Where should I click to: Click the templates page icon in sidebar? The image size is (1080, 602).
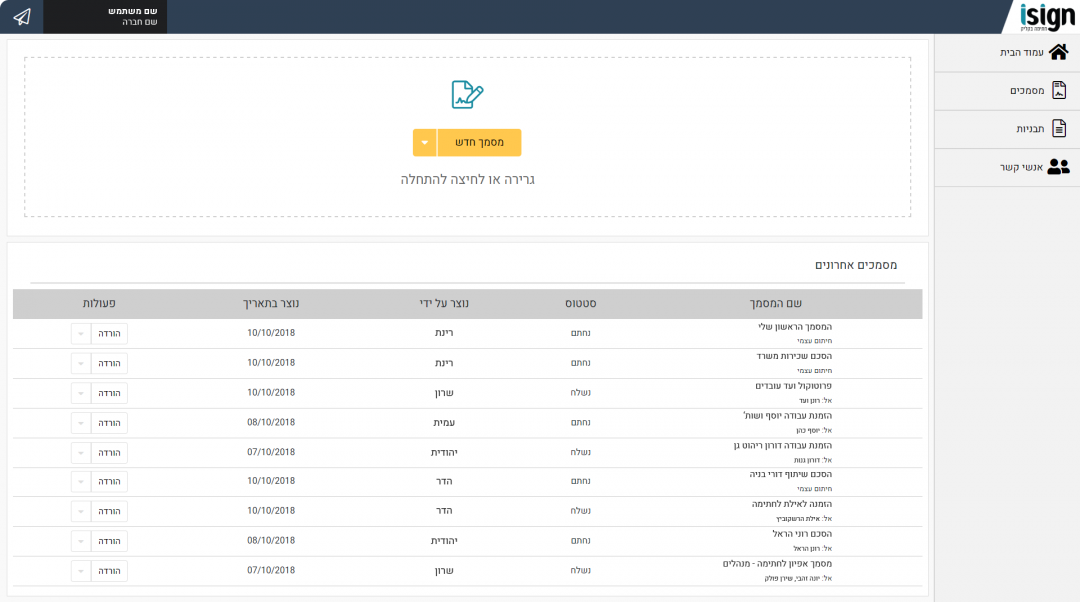tap(1059, 129)
